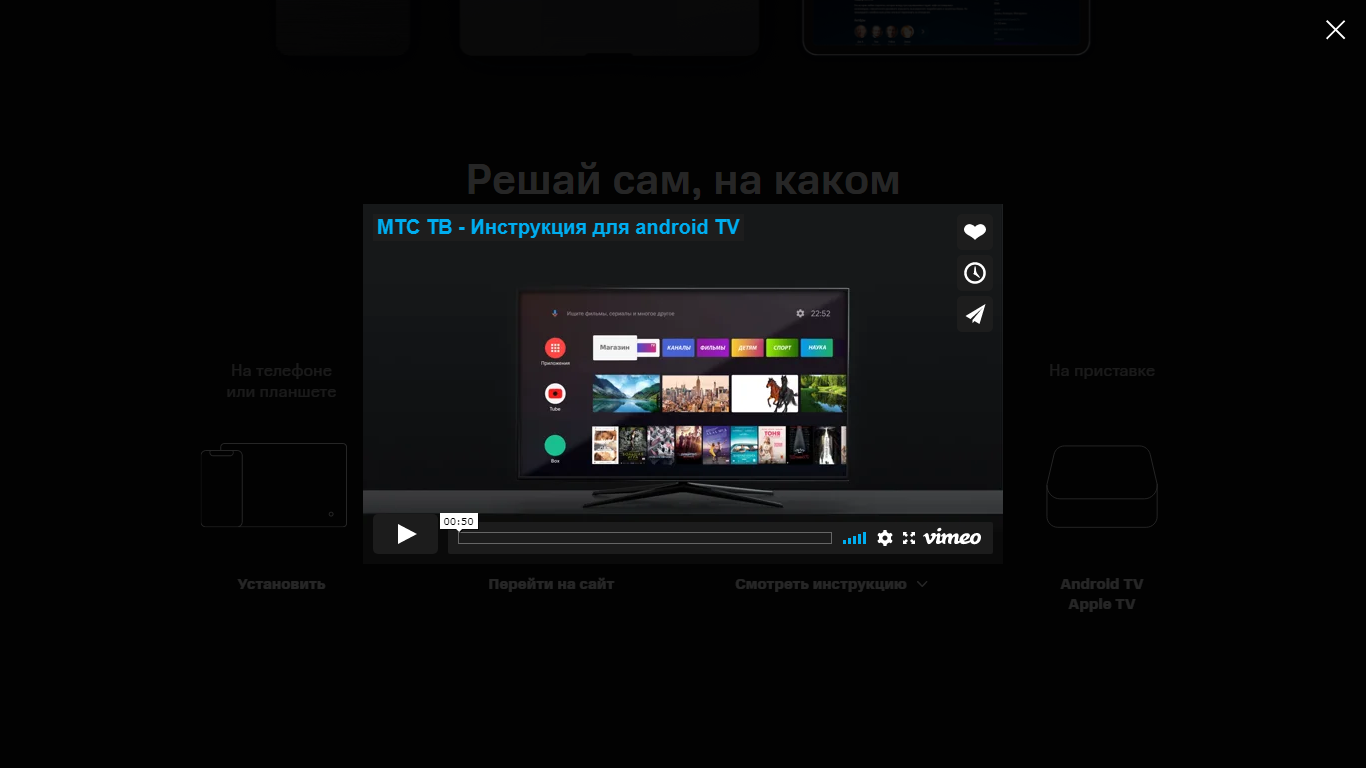Viewport: 1366px width, 768px height.
Task: Play the Vimeo video
Action: 405,534
